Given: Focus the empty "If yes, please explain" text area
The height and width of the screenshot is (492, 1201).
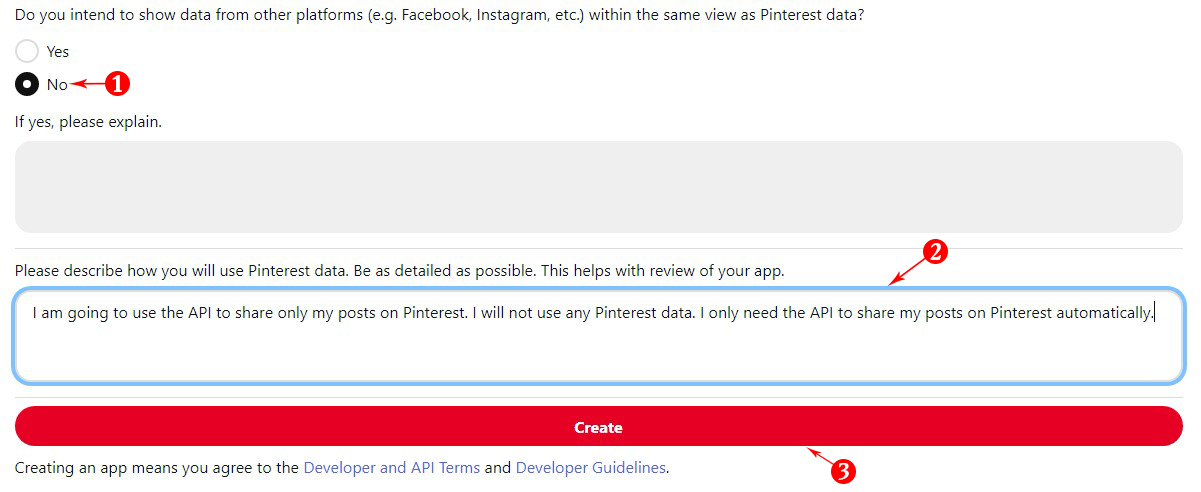Looking at the screenshot, I should pyautogui.click(x=599, y=187).
